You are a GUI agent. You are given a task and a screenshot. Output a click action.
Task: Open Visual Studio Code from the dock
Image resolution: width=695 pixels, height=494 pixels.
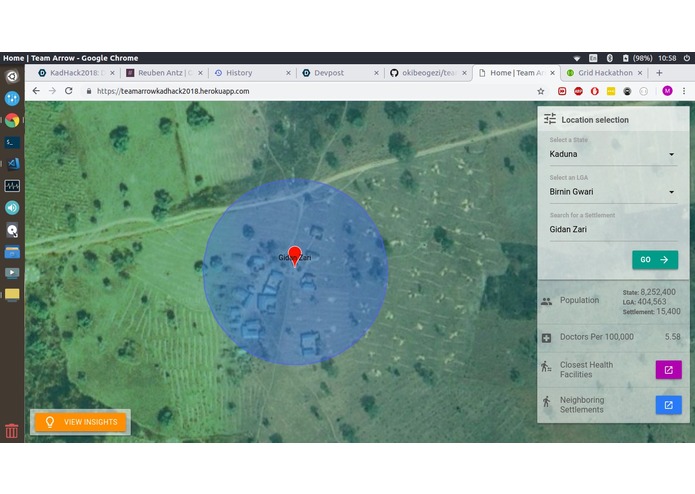pos(12,163)
